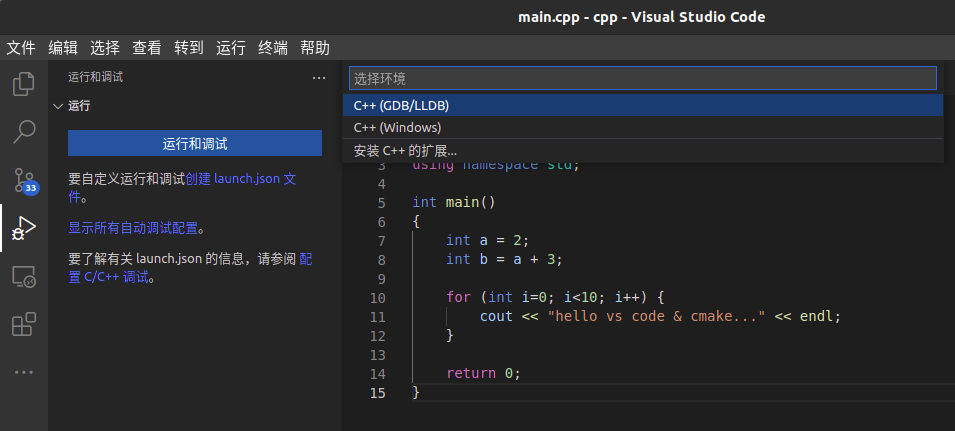Show additional activity bar views ellipsis
The width and height of the screenshot is (955, 431).
24,372
